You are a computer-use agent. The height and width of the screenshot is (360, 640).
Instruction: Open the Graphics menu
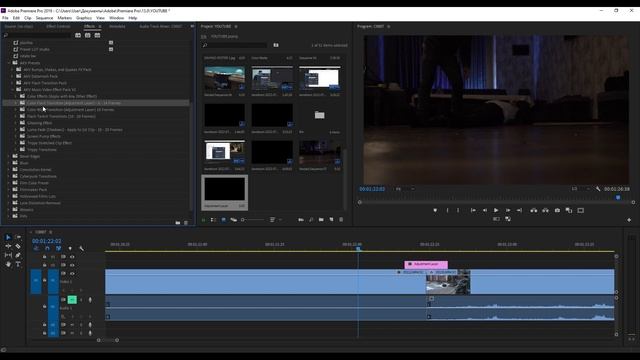click(x=84, y=18)
